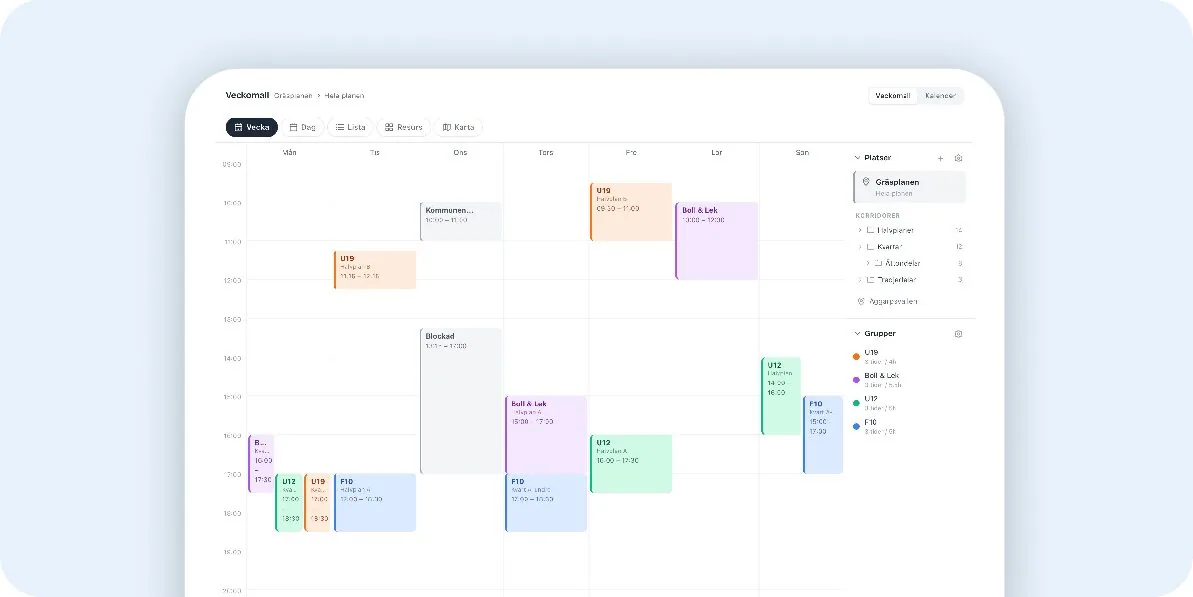Image resolution: width=1193 pixels, height=597 pixels.
Task: Switch to Kalender mode
Action: click(x=940, y=96)
